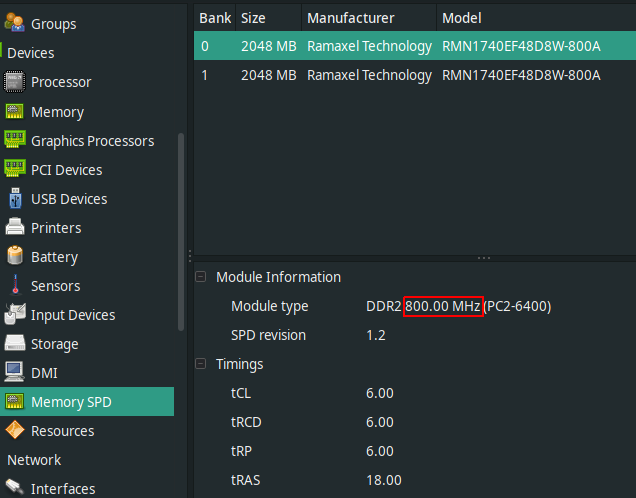
Task: Select the Battery icon
Action: pyautogui.click(x=15, y=255)
